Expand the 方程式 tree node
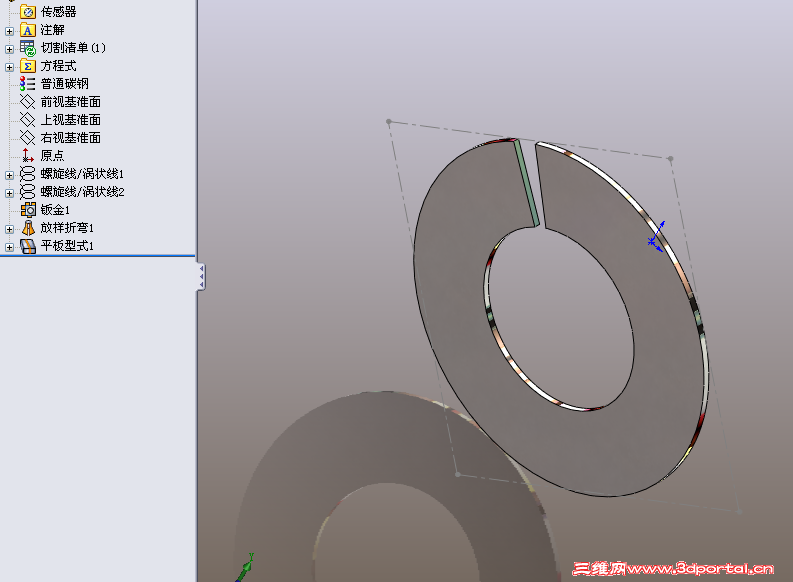 (x=9, y=67)
